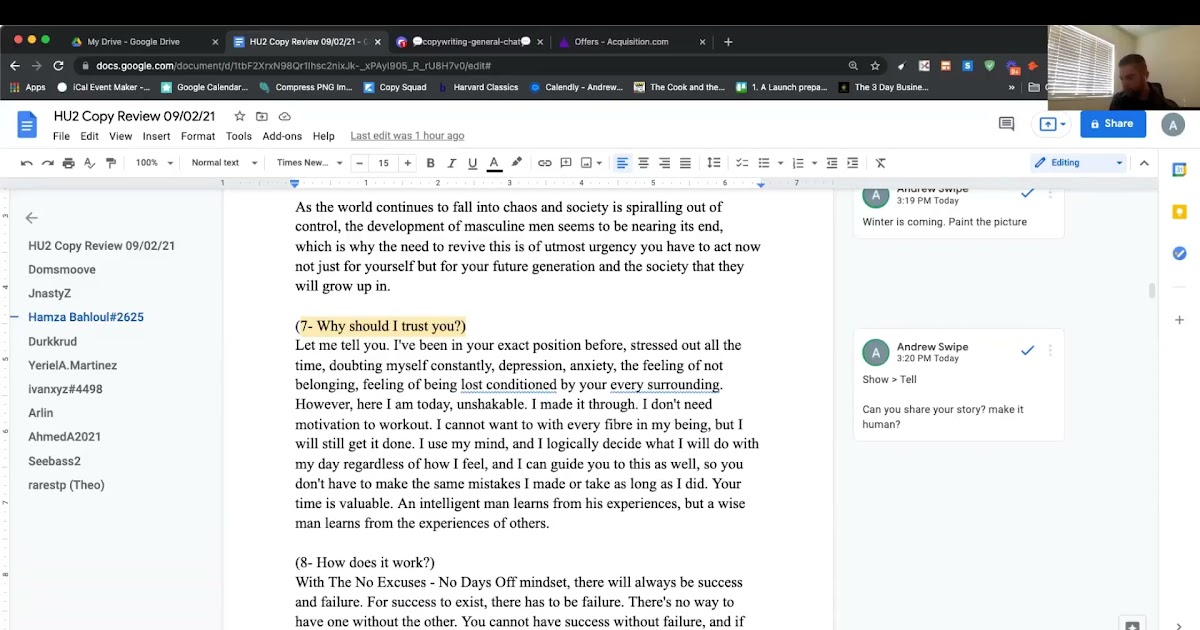Toggle bold formatting
Image resolution: width=1200 pixels, height=630 pixels.
[x=430, y=163]
